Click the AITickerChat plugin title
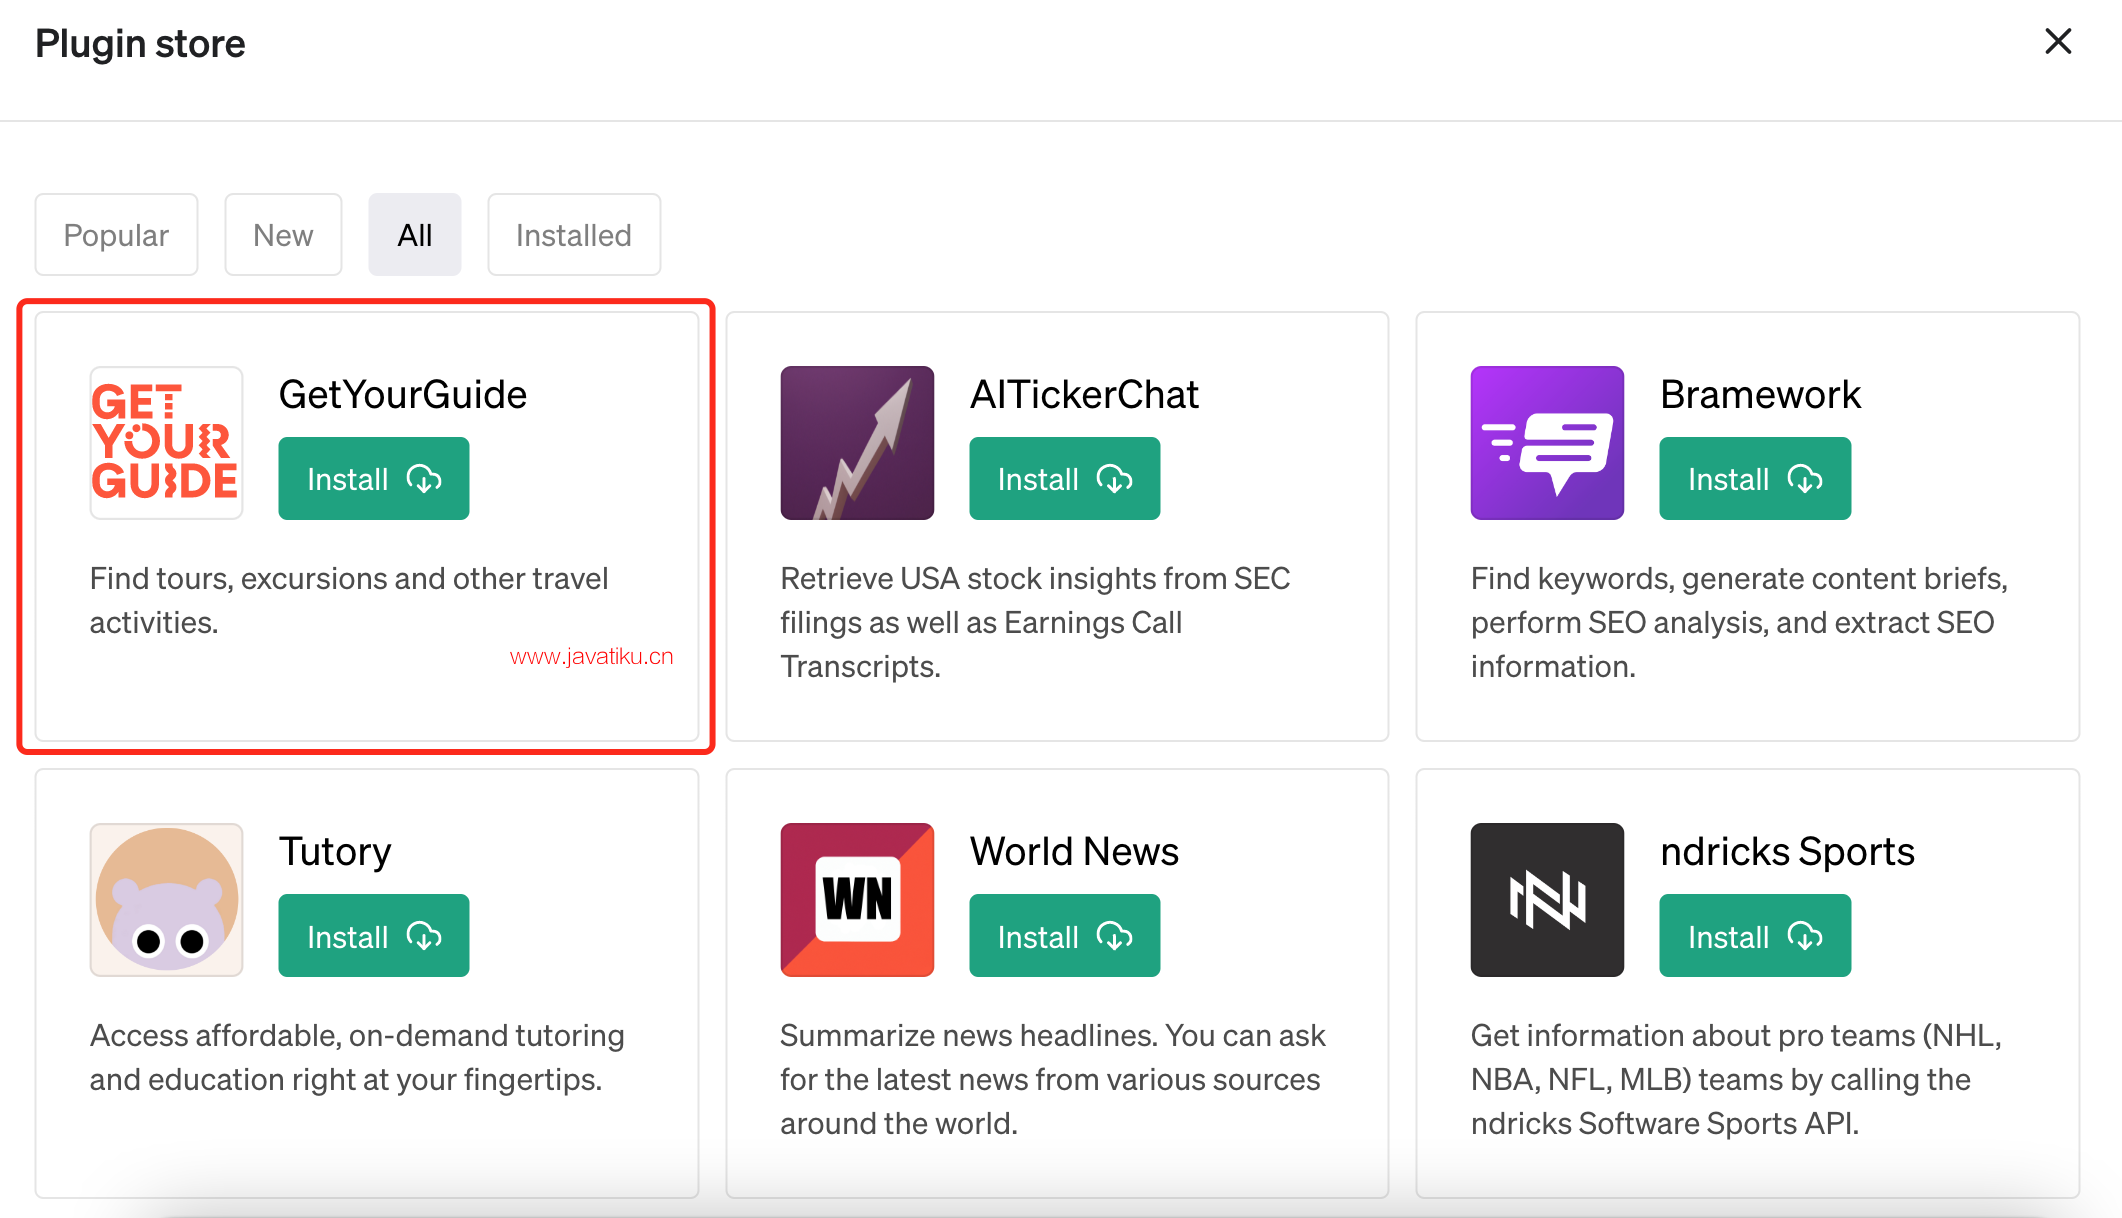Image resolution: width=2122 pixels, height=1218 pixels. pyautogui.click(x=1084, y=395)
